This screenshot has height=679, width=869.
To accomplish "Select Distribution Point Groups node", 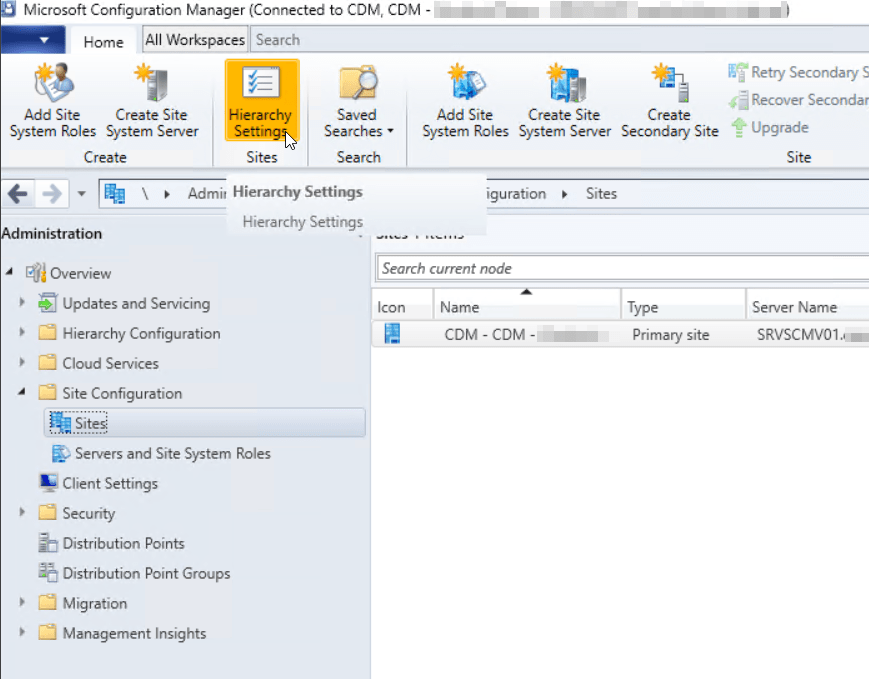I will 146,573.
